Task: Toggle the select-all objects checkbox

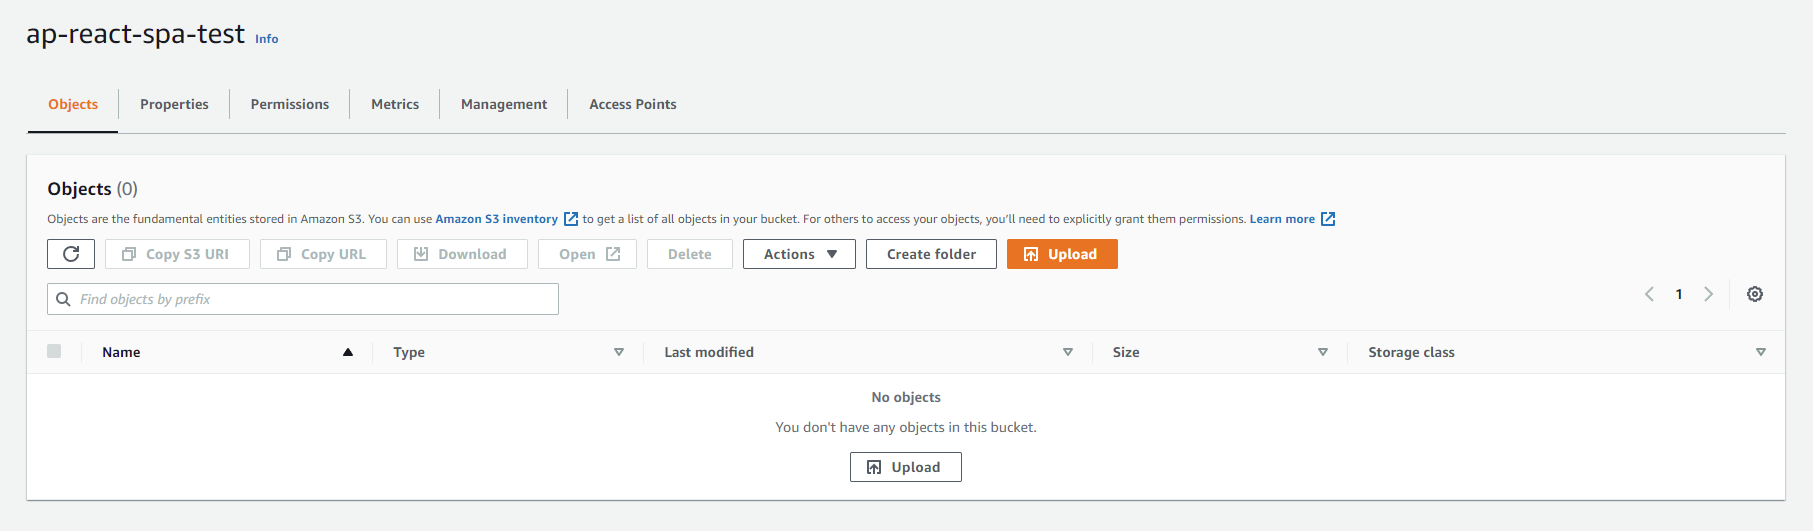Action: tap(54, 351)
